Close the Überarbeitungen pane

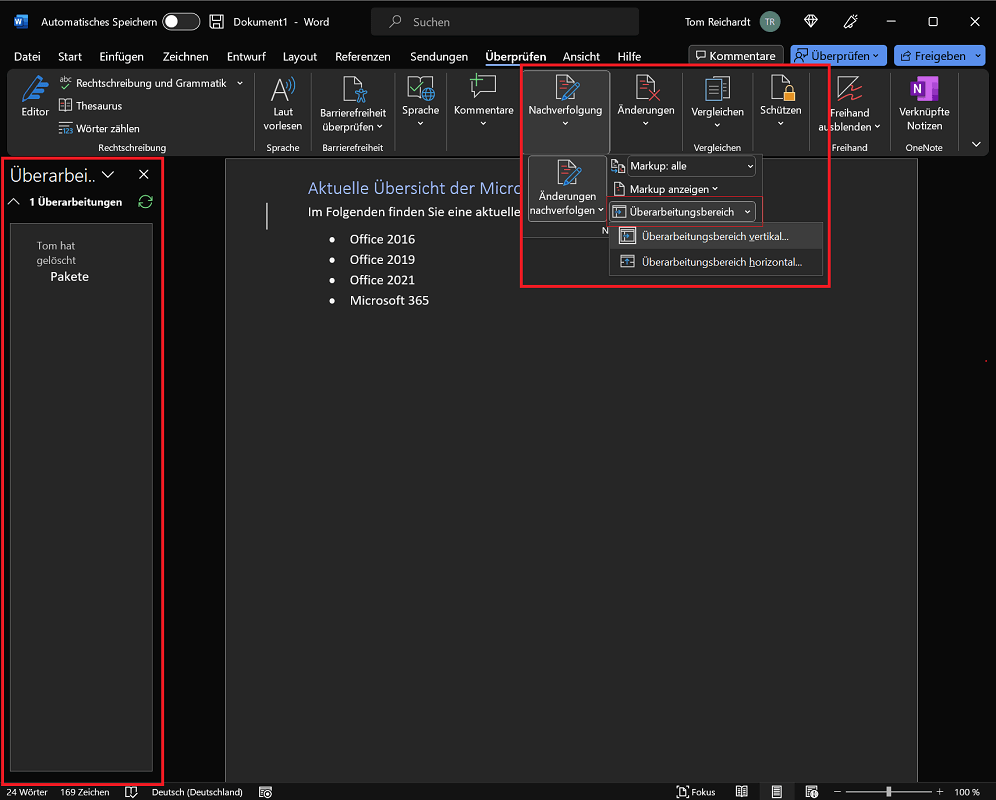point(144,175)
